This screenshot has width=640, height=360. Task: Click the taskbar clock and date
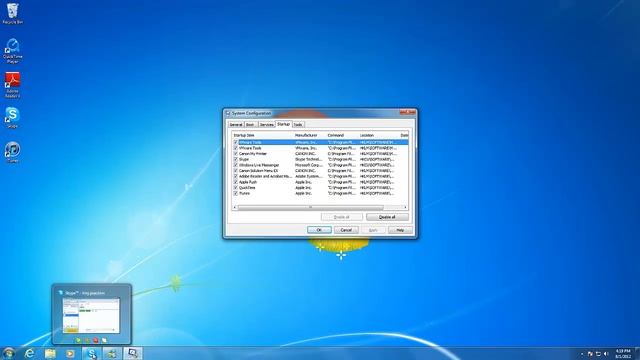pos(623,354)
